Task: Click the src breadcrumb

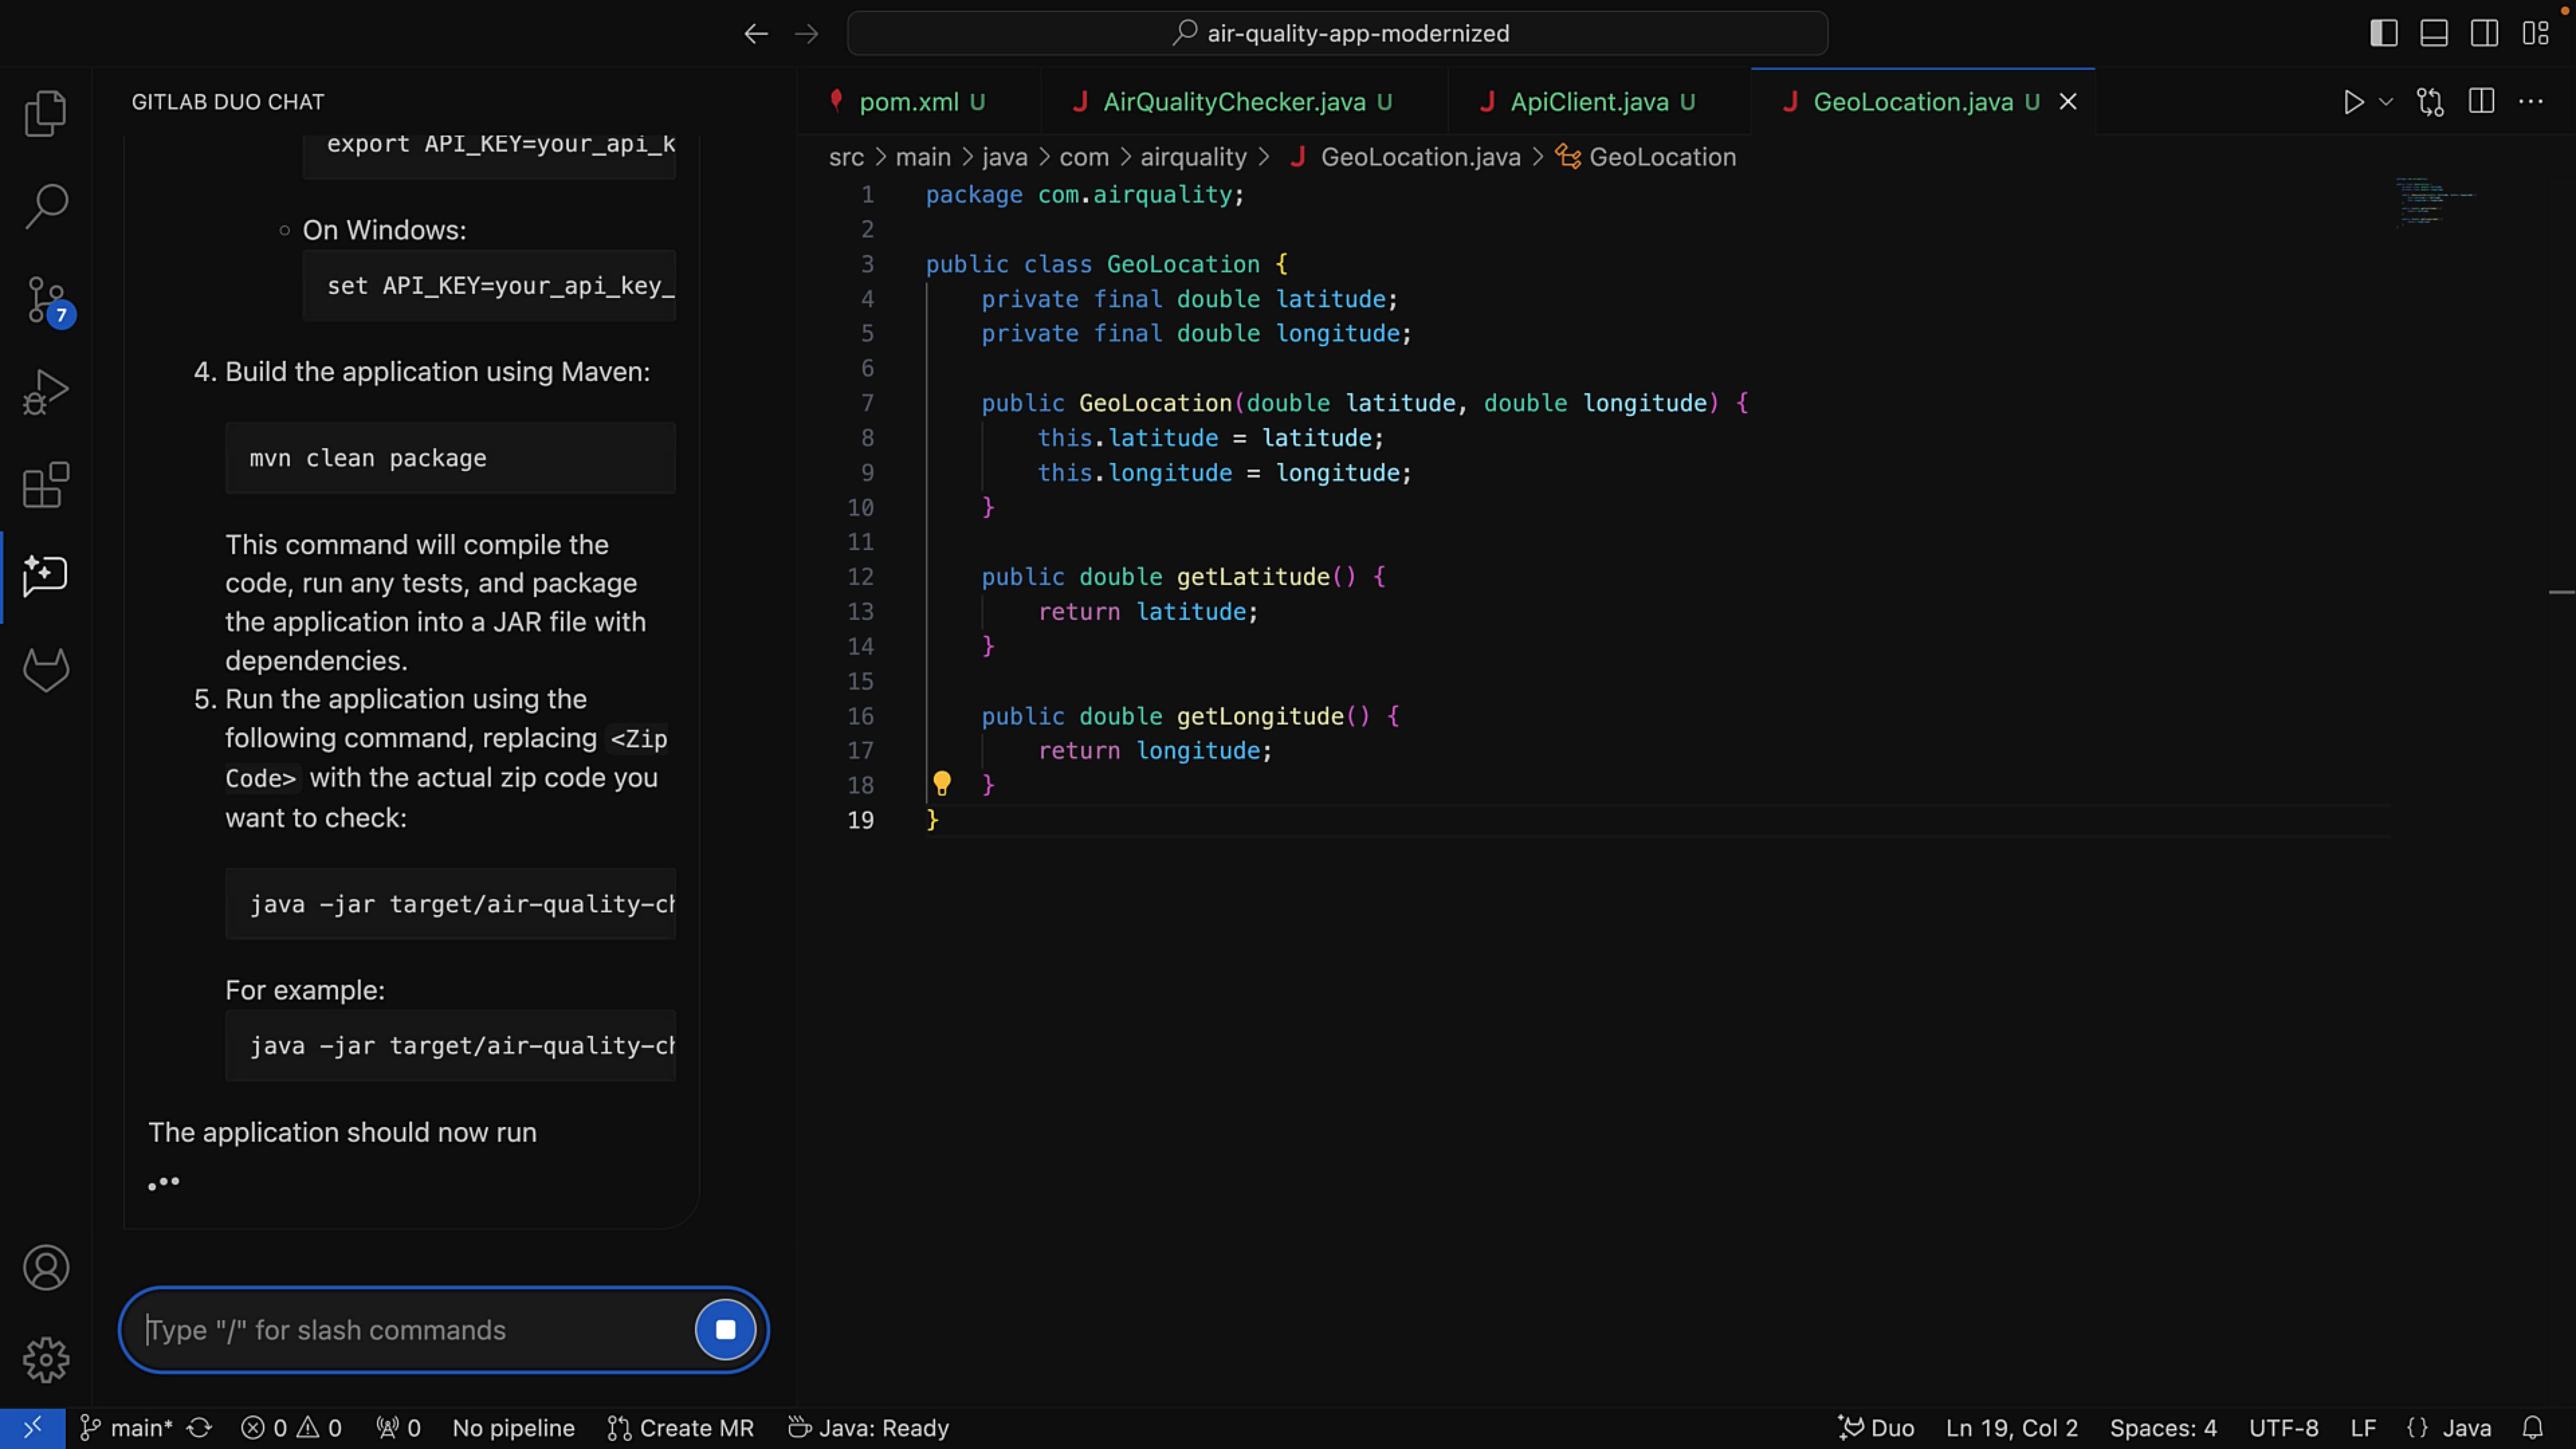Action: point(846,157)
